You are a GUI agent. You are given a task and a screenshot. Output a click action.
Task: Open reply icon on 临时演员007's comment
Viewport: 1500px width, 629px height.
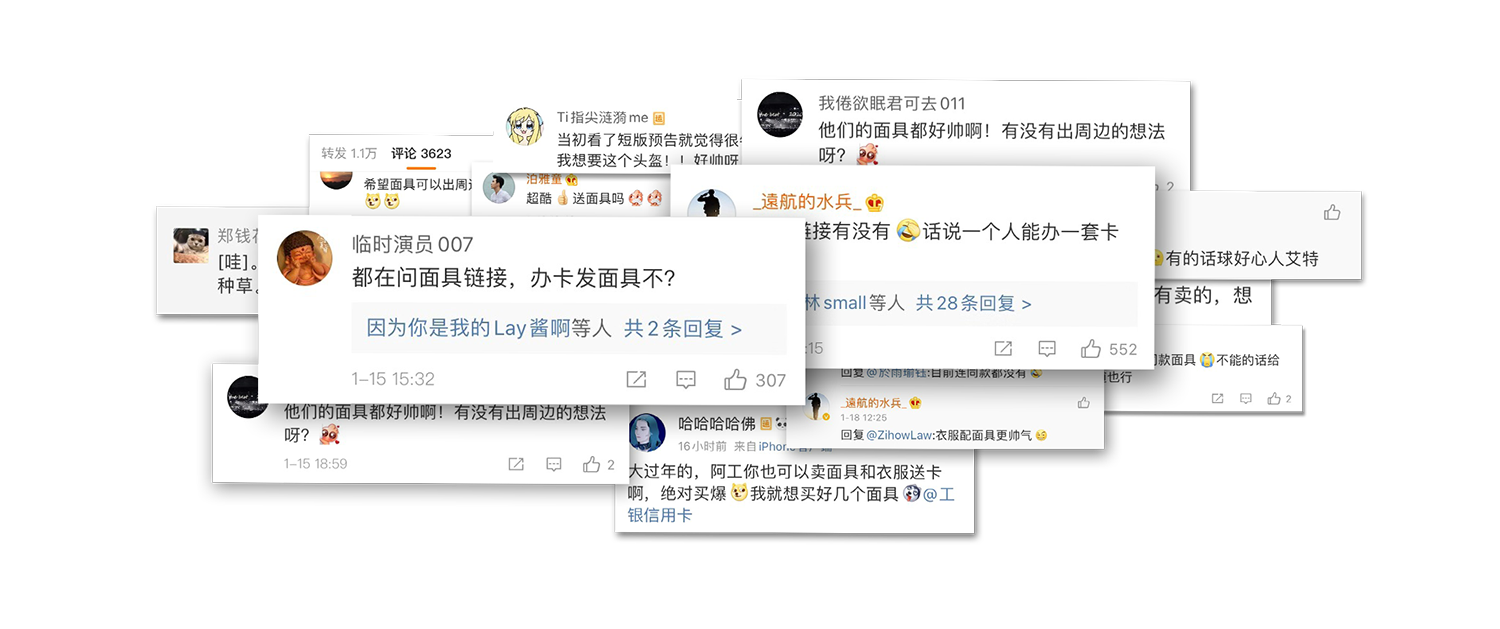pos(686,380)
